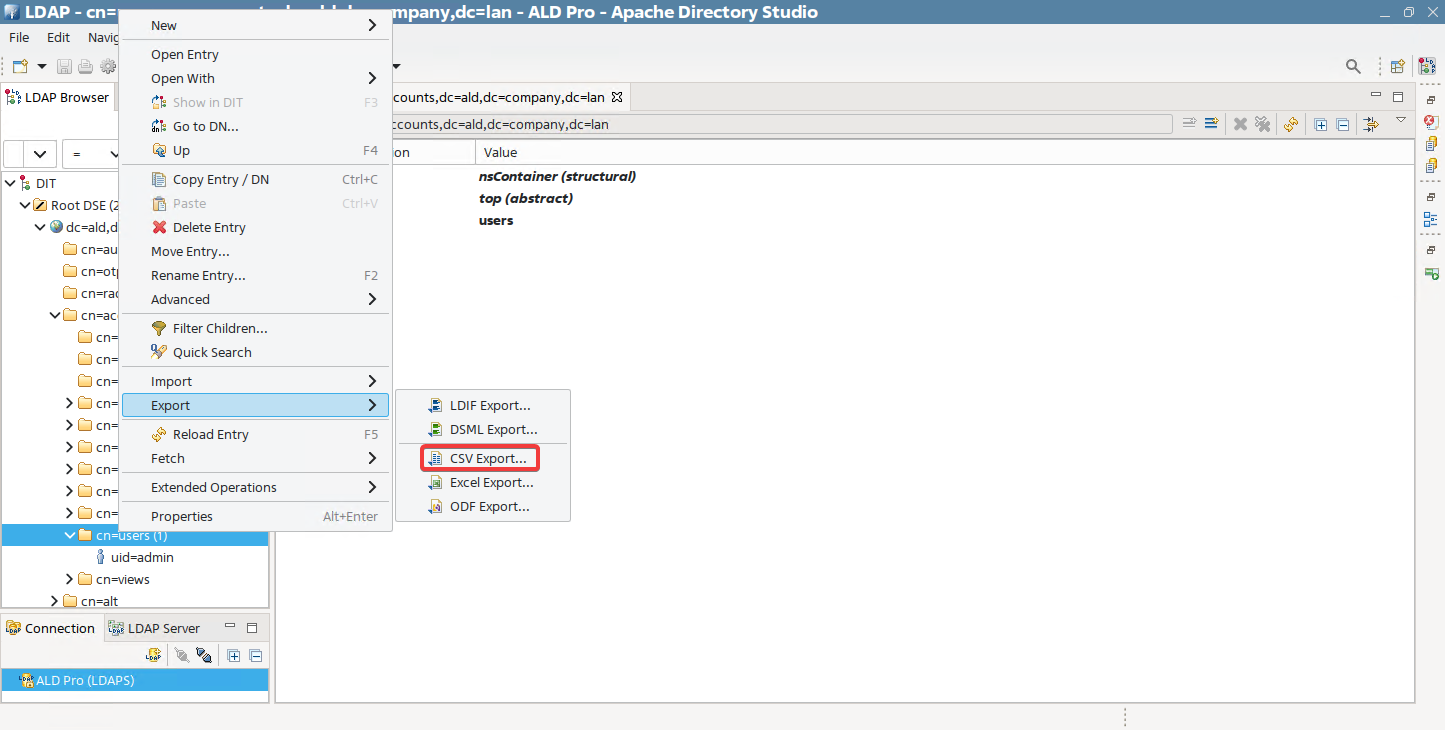The width and height of the screenshot is (1445, 730).
Task: Expand the Extended Operations submenu
Action: pos(255,487)
